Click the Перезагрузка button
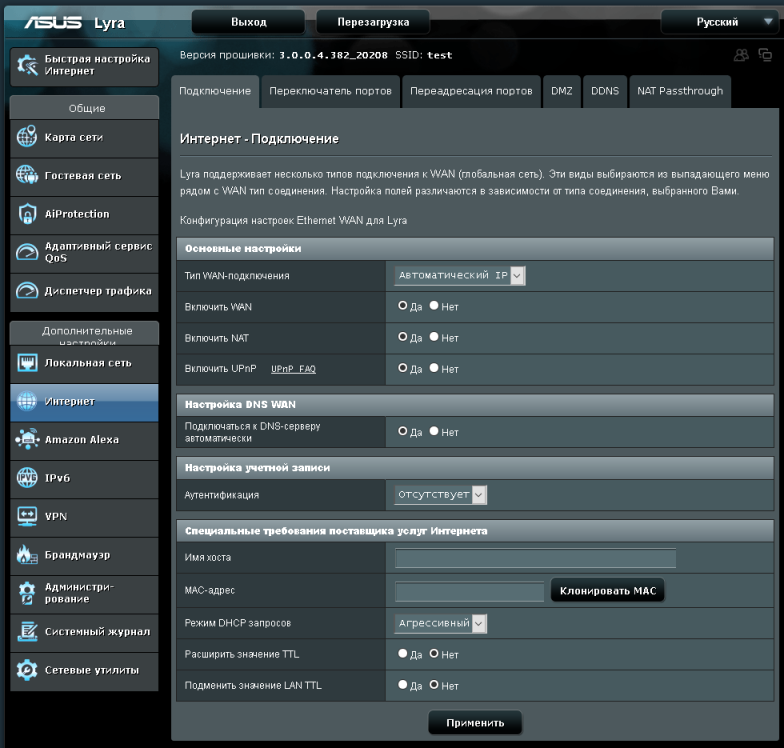Image resolution: width=784 pixels, height=748 pixels. (x=373, y=22)
